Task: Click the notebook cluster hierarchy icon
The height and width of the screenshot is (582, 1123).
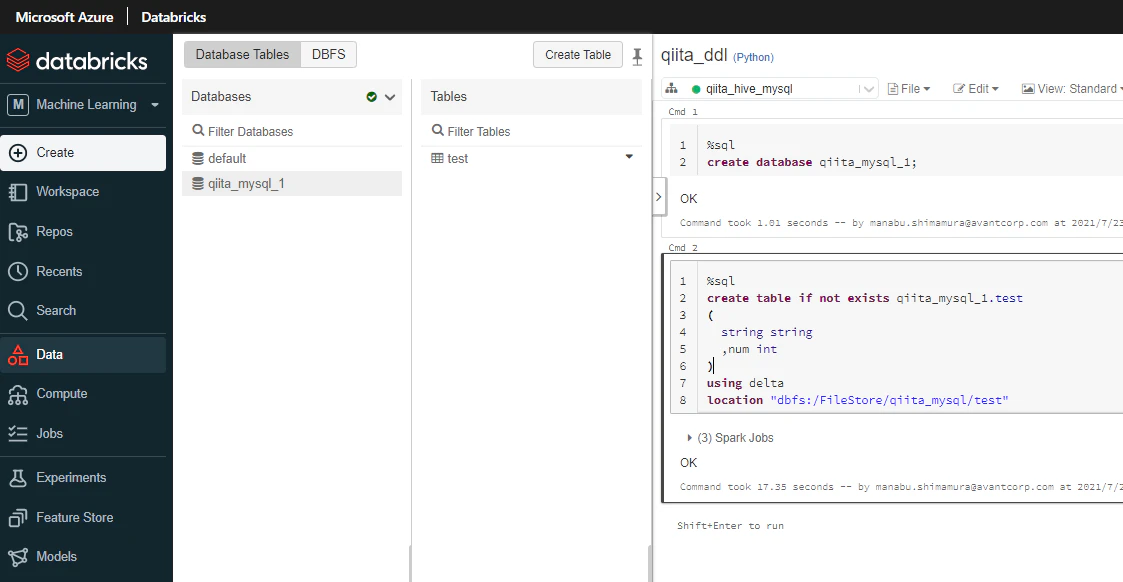Action: coord(672,89)
